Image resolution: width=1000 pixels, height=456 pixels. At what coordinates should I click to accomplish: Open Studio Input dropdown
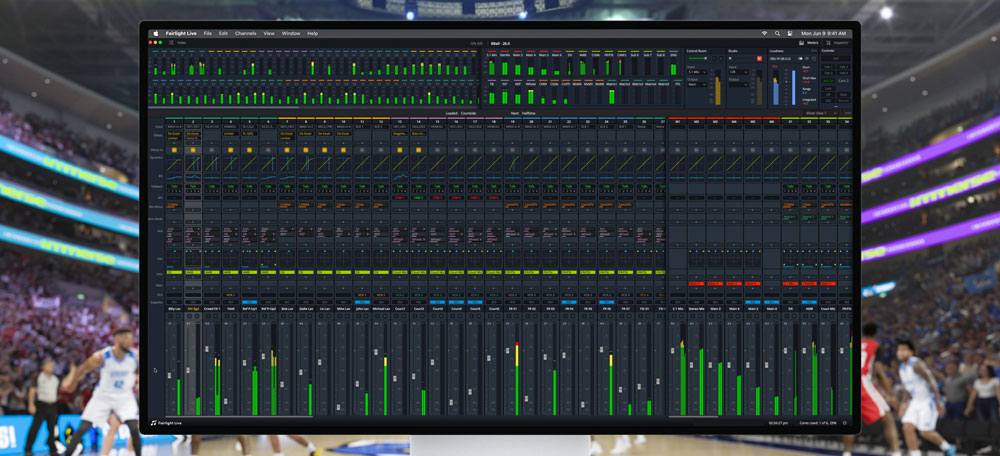click(x=739, y=71)
